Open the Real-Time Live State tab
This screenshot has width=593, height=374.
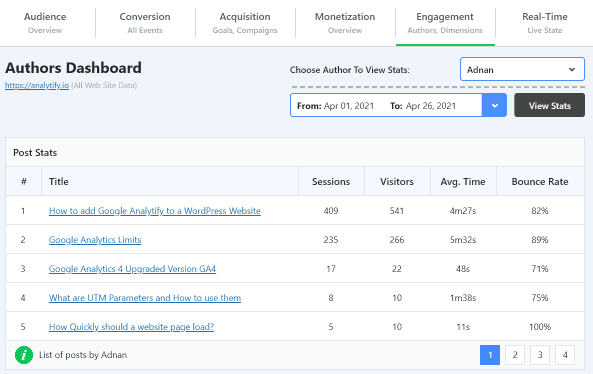pos(545,23)
